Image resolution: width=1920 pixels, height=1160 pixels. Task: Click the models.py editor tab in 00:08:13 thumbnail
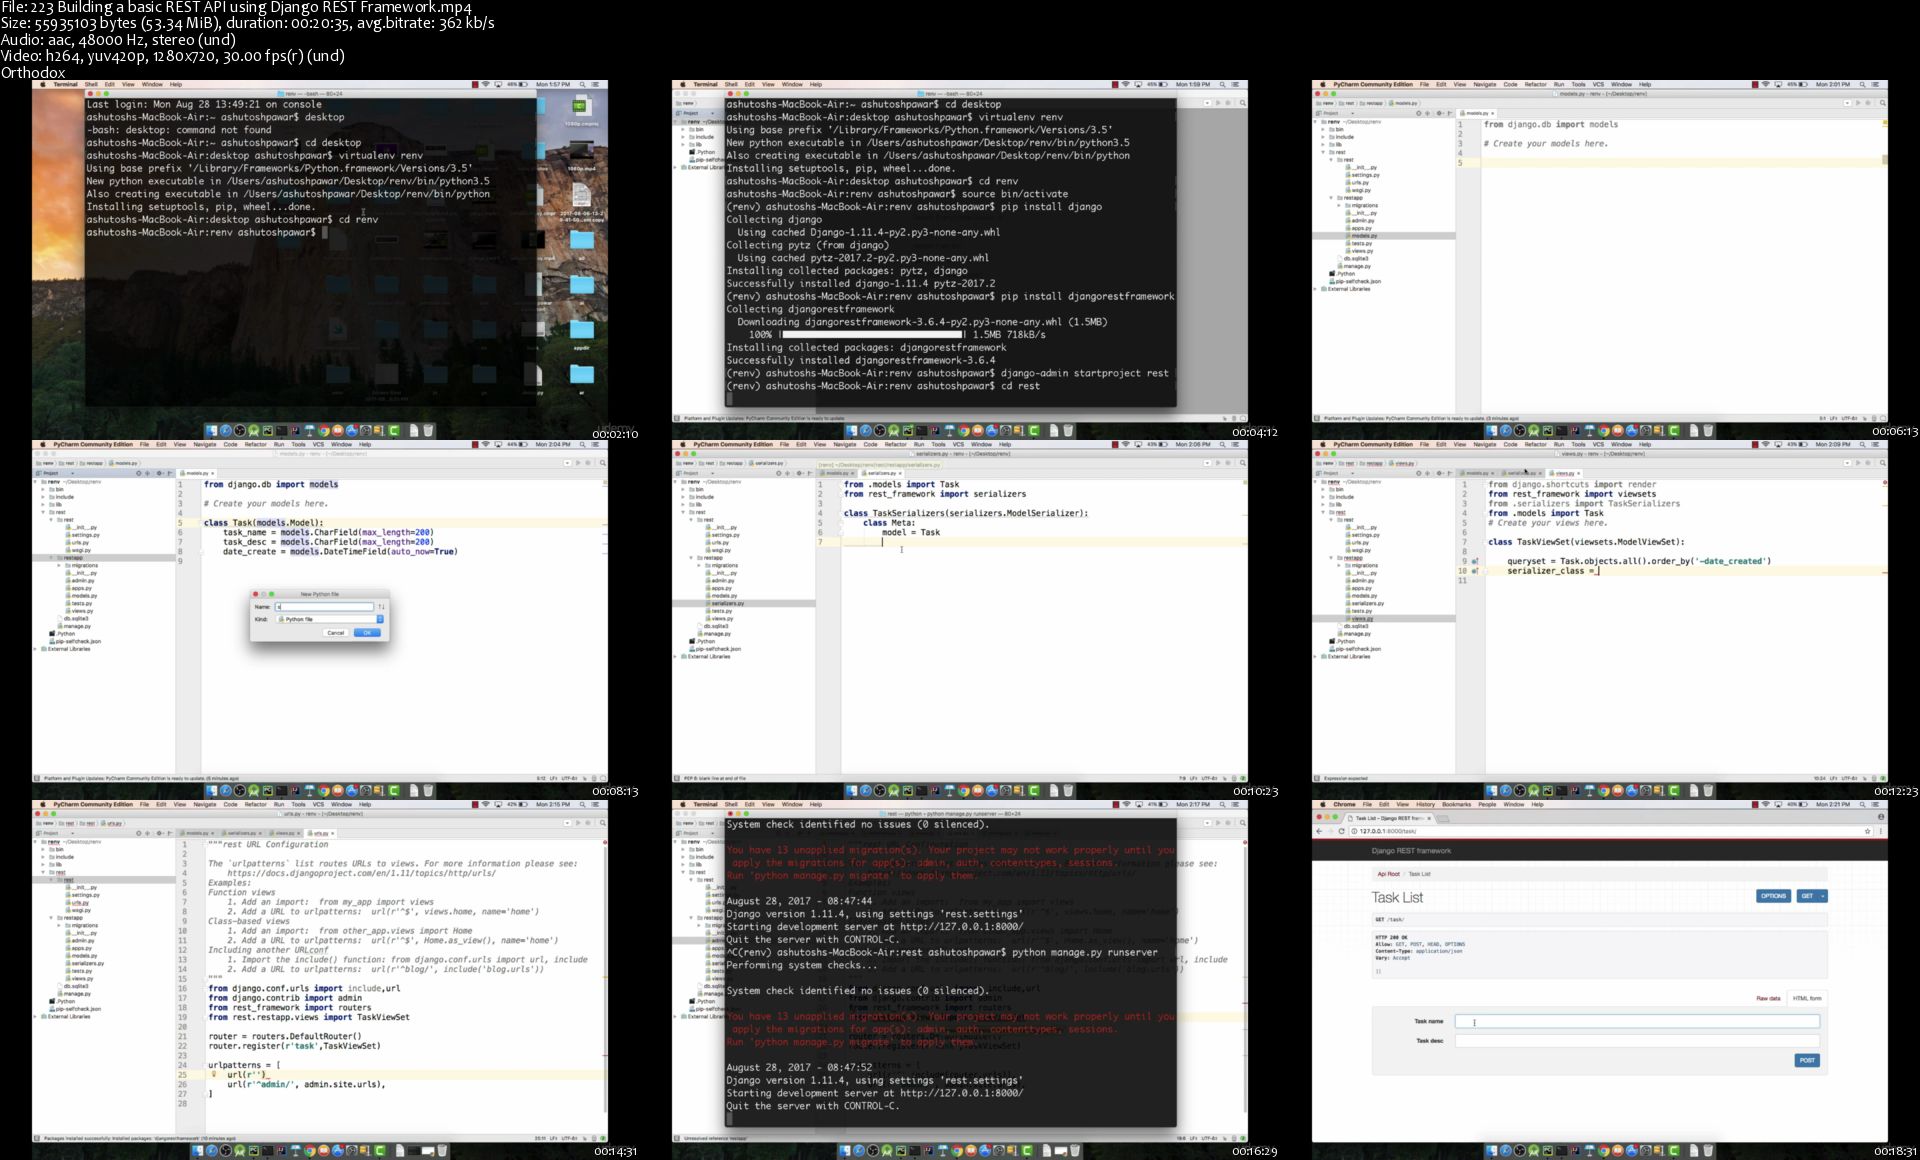tap(196, 473)
